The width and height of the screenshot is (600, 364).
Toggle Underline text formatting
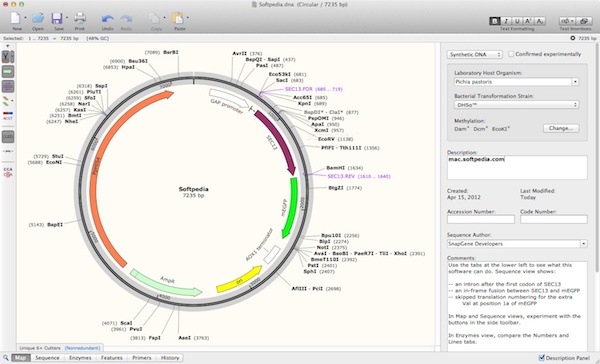[x=517, y=21]
